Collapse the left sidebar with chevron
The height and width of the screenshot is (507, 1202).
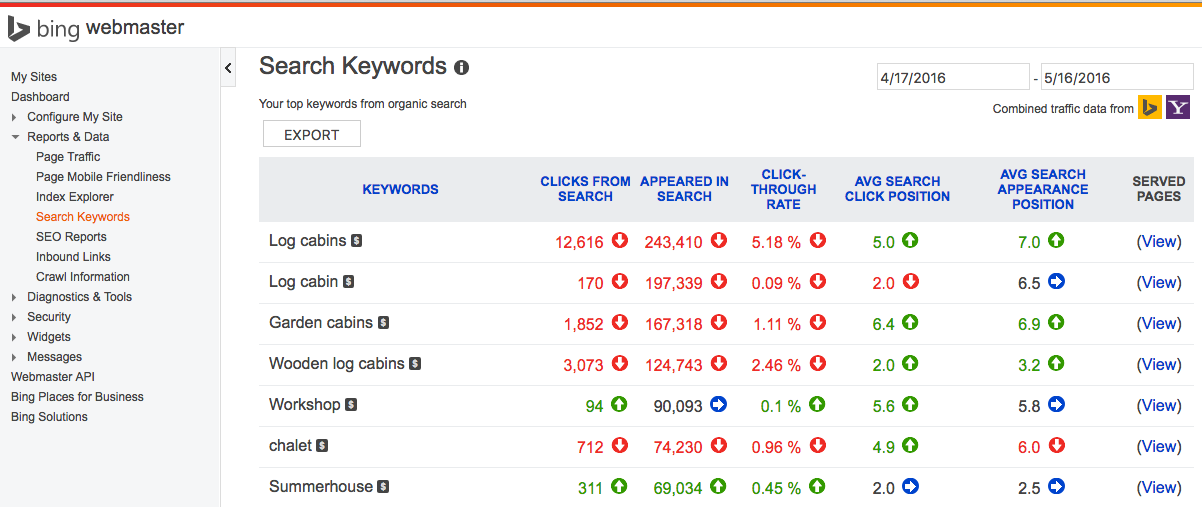tap(228, 68)
